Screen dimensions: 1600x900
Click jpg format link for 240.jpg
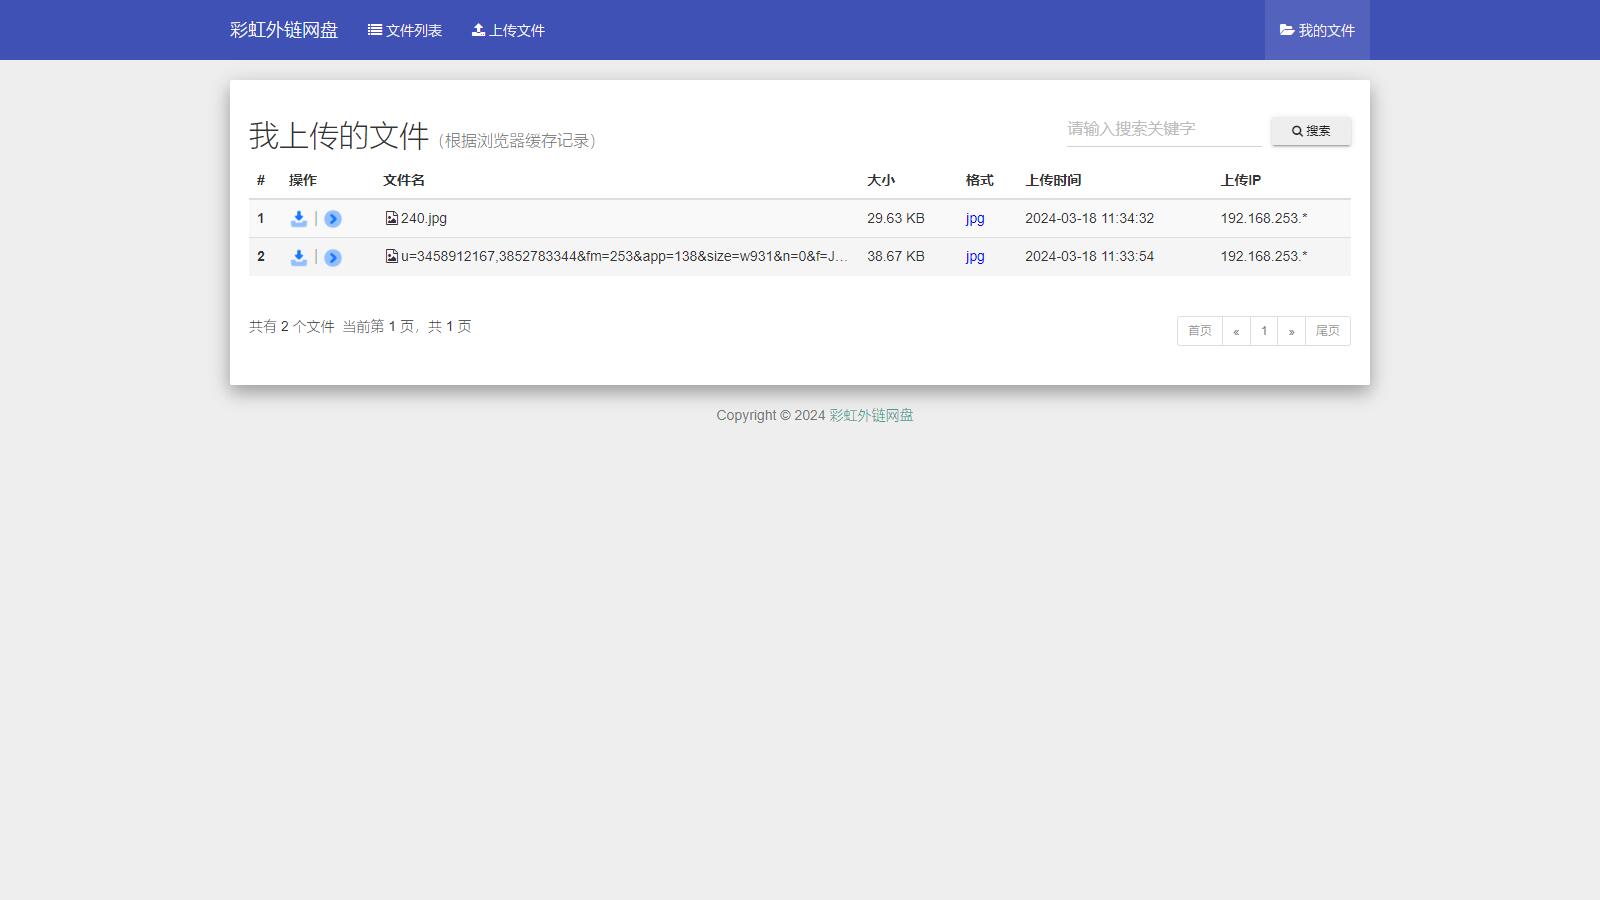pyautogui.click(x=975, y=218)
